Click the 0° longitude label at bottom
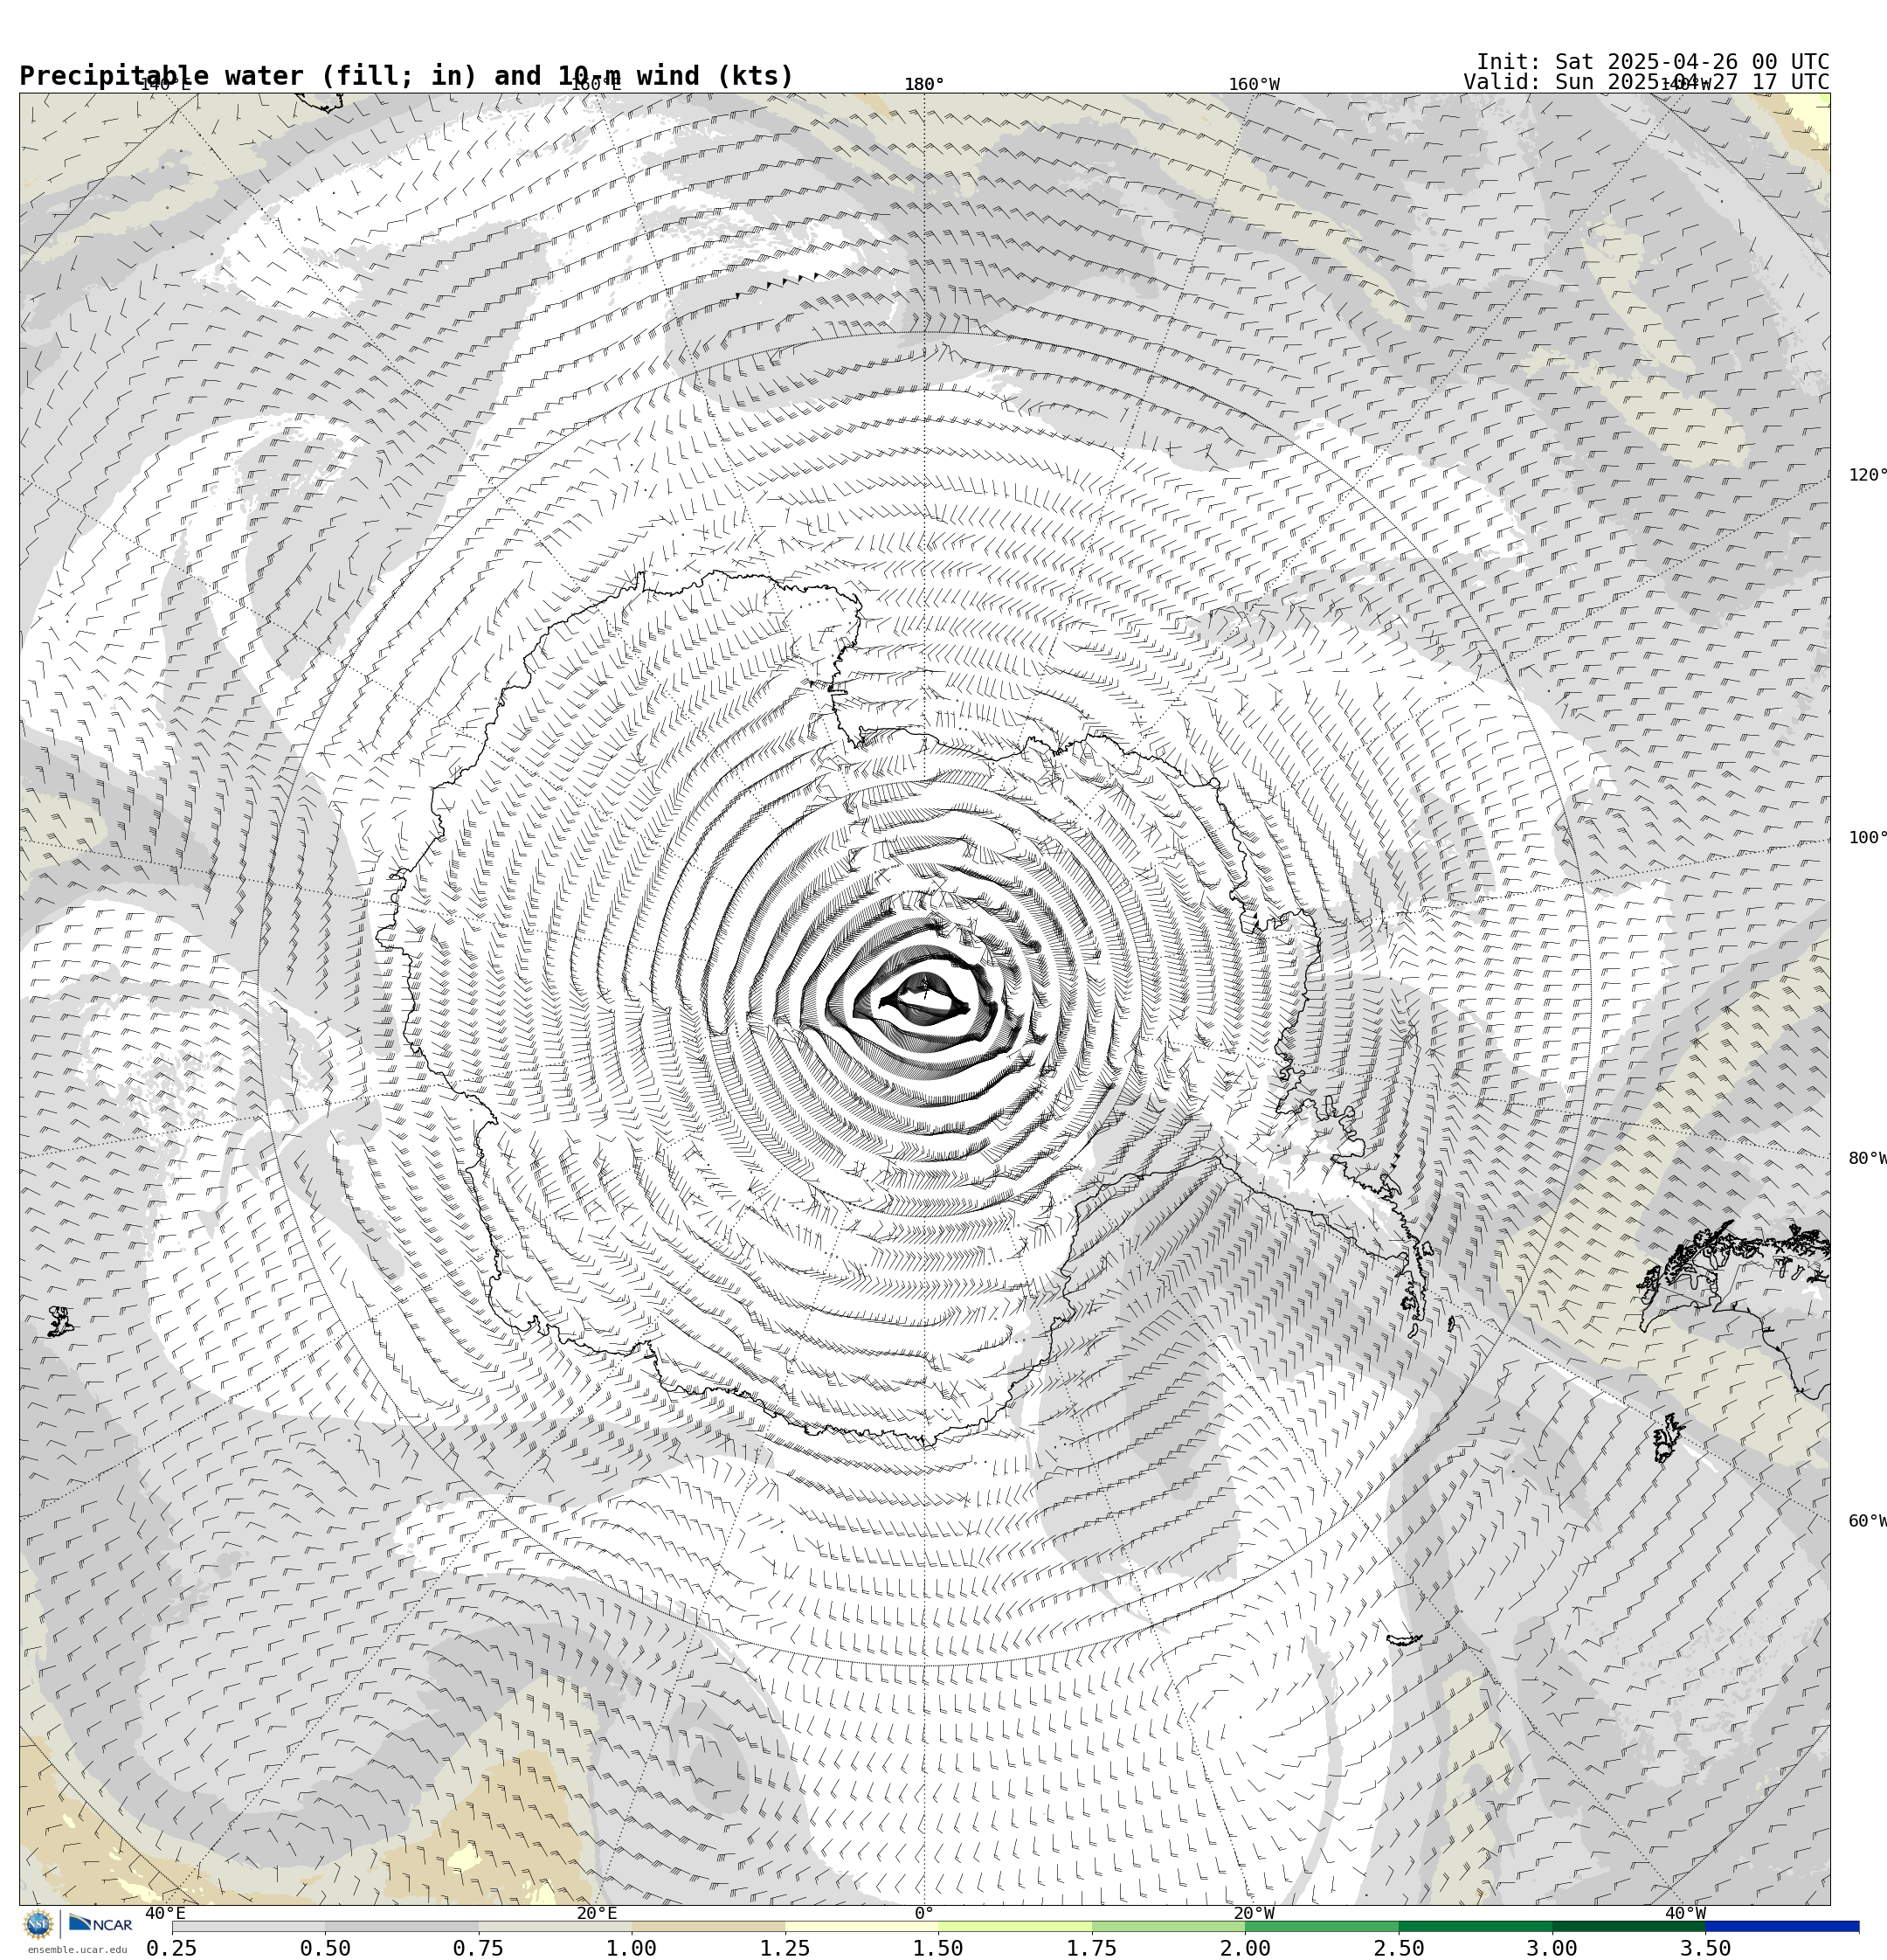1887x1960 pixels. [x=924, y=1913]
